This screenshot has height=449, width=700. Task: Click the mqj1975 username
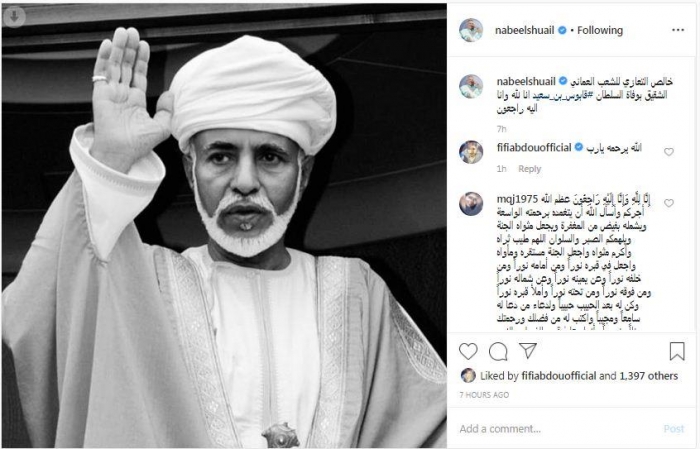pyautogui.click(x=517, y=199)
